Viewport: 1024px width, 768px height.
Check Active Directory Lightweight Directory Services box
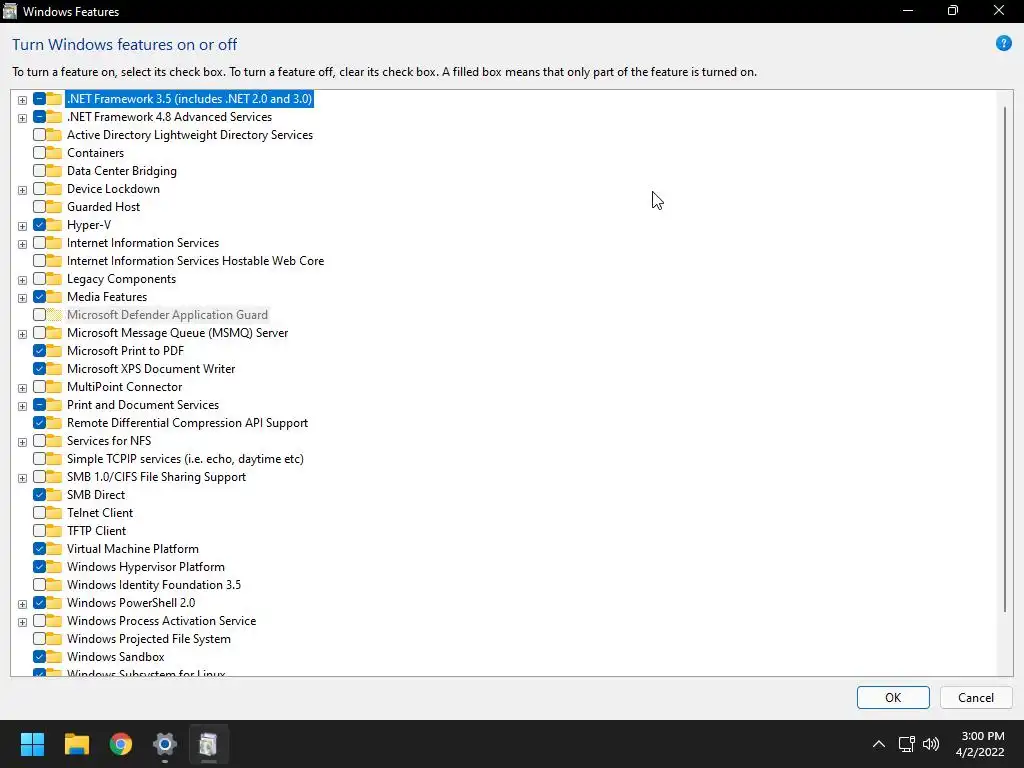pos(39,135)
